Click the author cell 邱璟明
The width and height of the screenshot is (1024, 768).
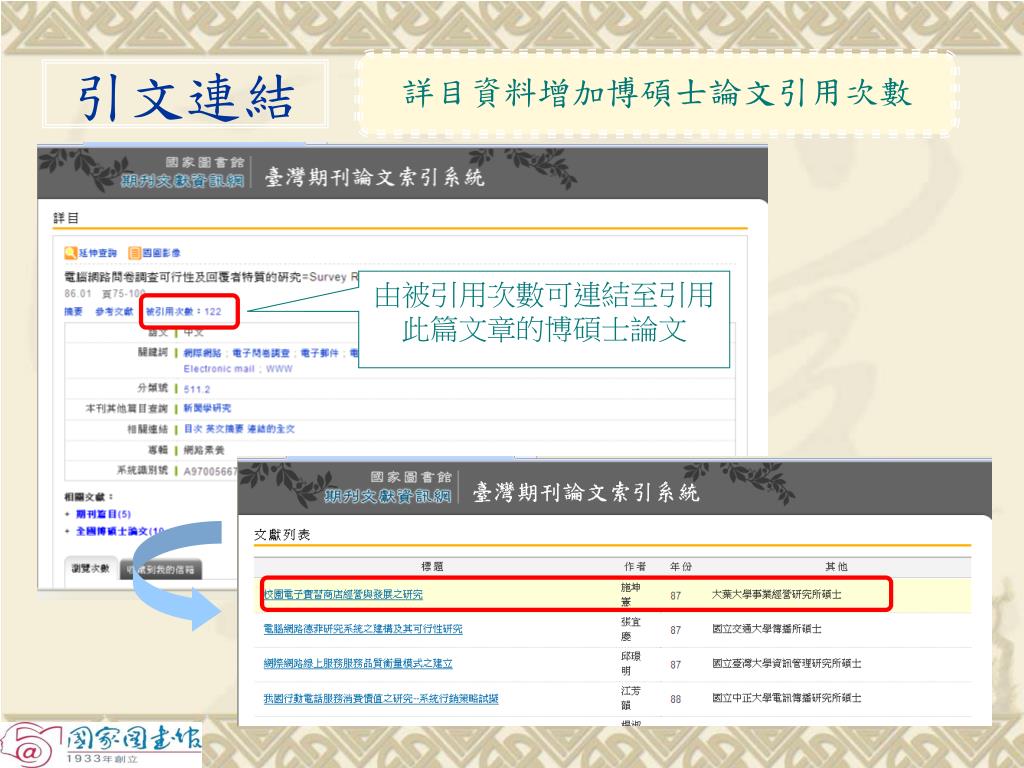tap(630, 664)
